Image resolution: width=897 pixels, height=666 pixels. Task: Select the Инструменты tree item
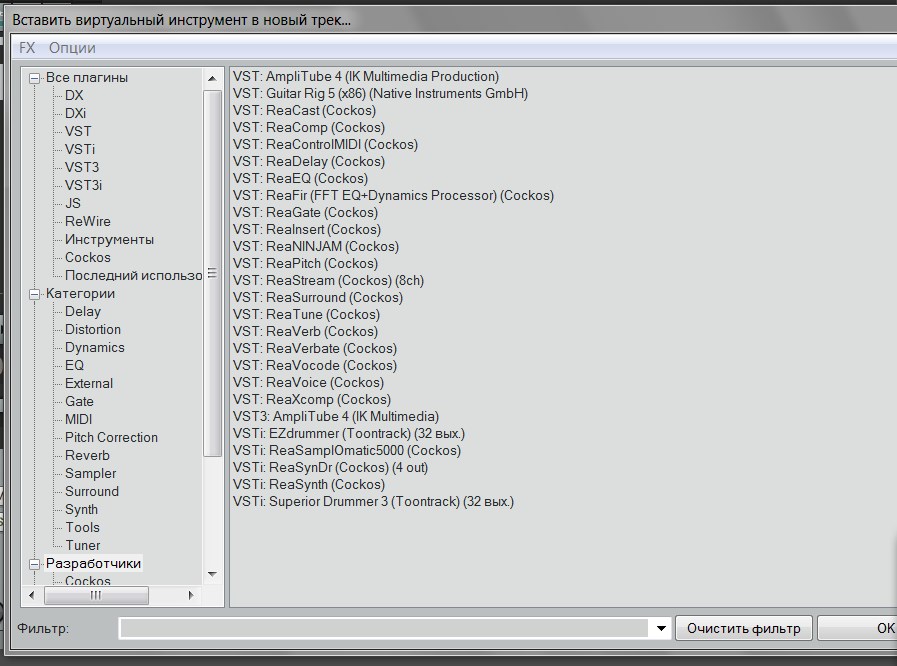(x=109, y=240)
